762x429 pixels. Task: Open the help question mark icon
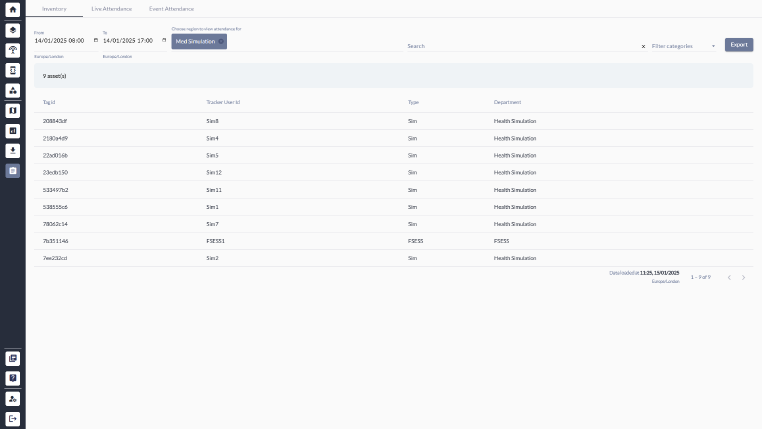point(13,378)
